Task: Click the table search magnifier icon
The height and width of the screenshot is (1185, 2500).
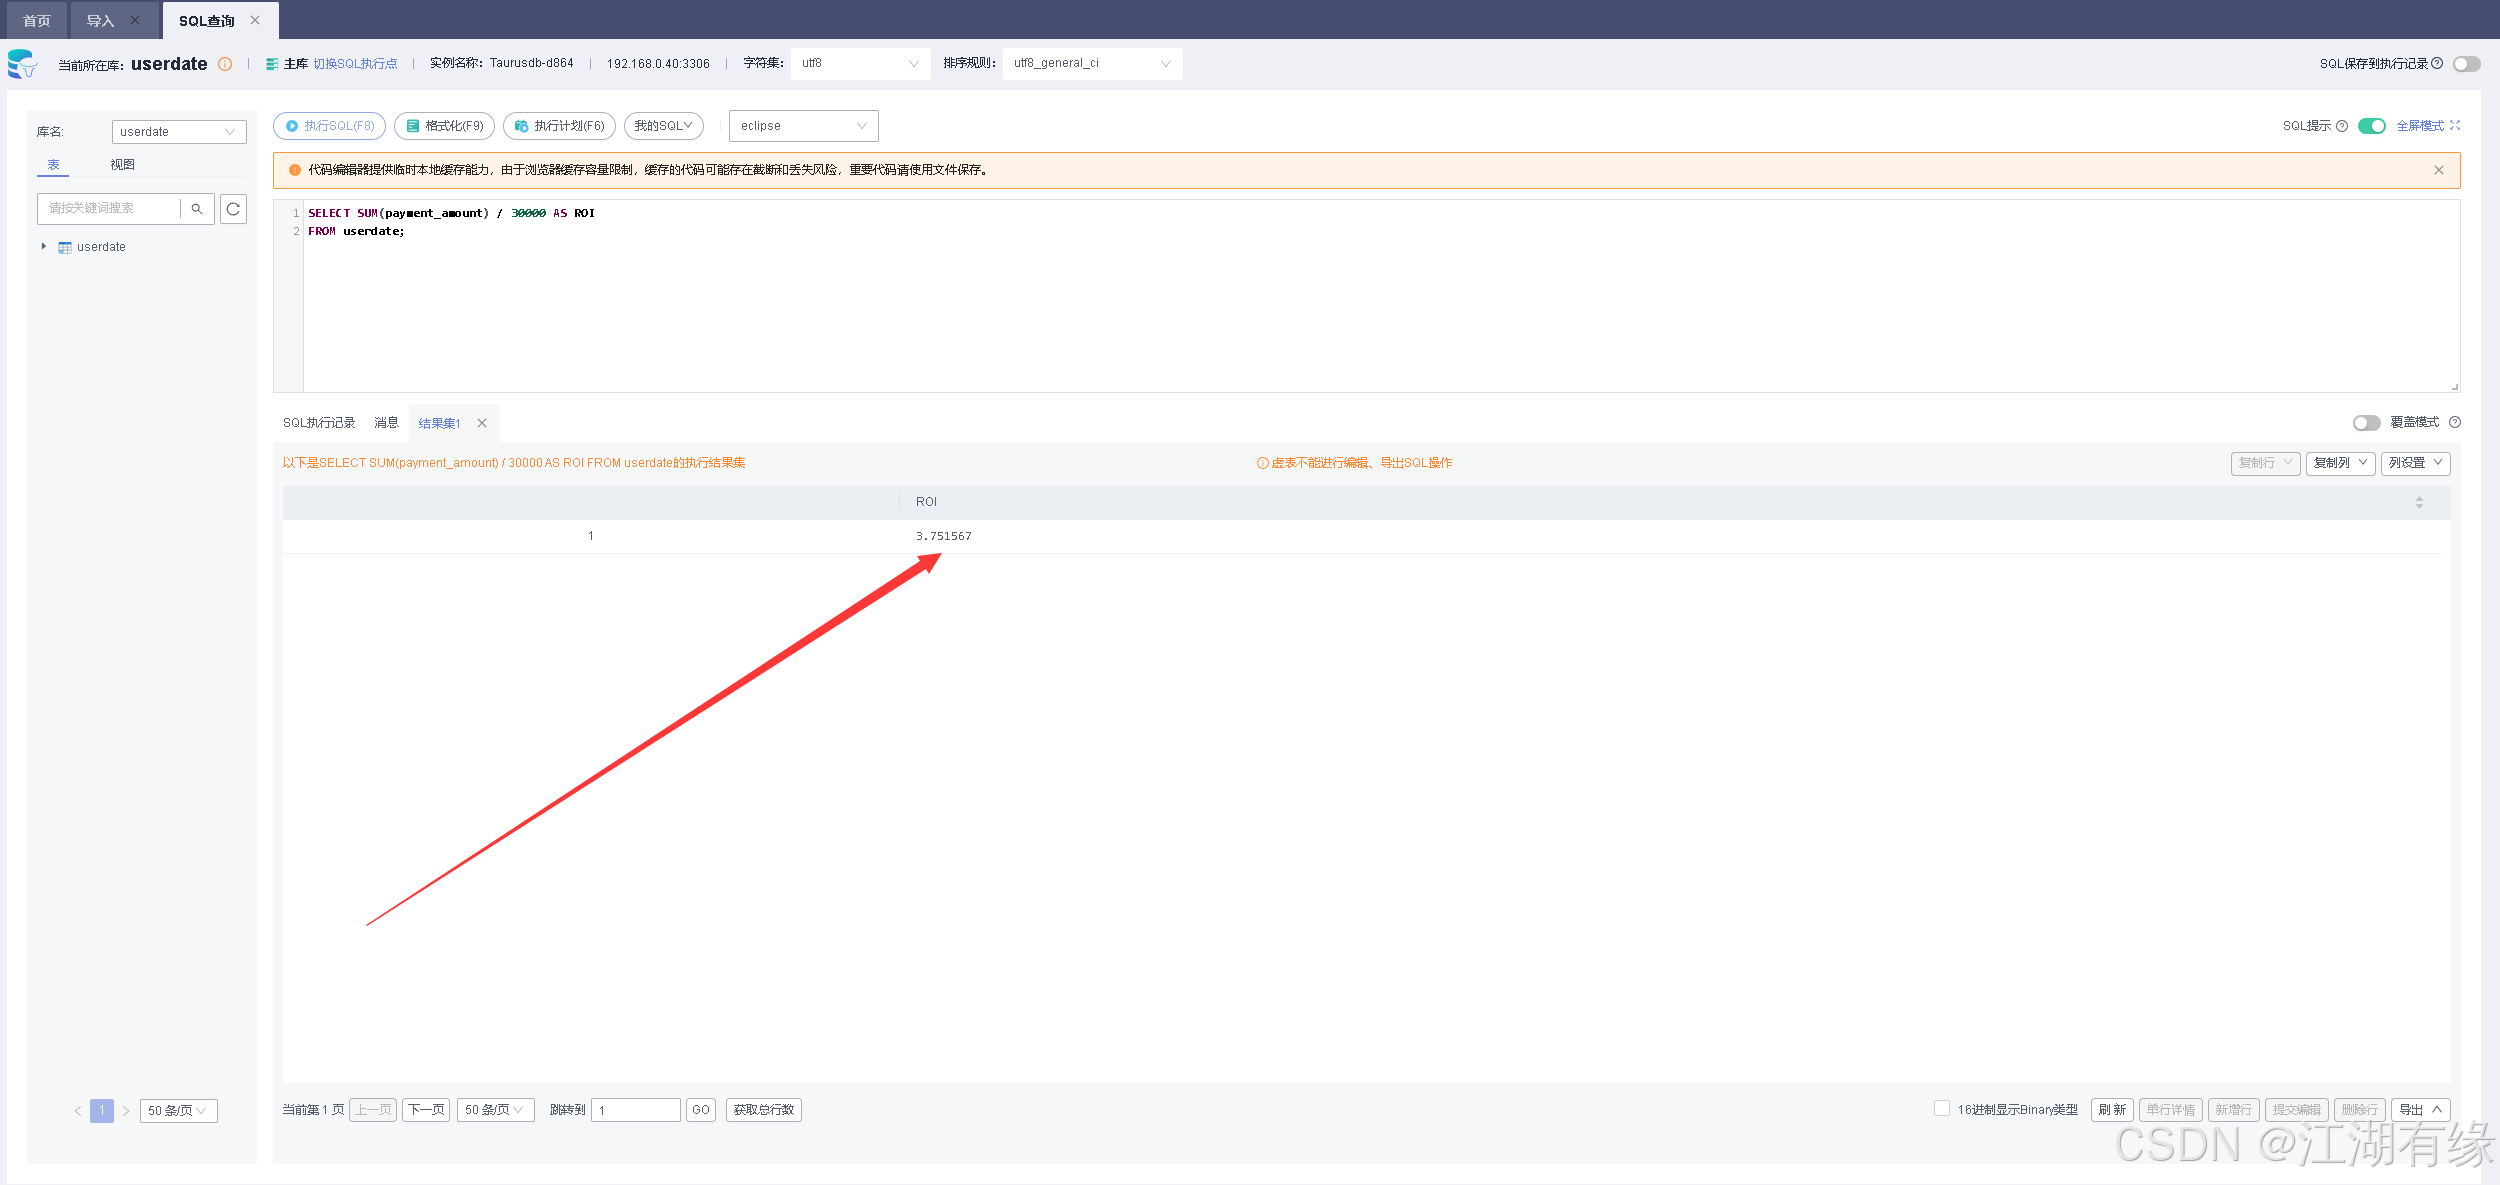Action: (x=197, y=209)
